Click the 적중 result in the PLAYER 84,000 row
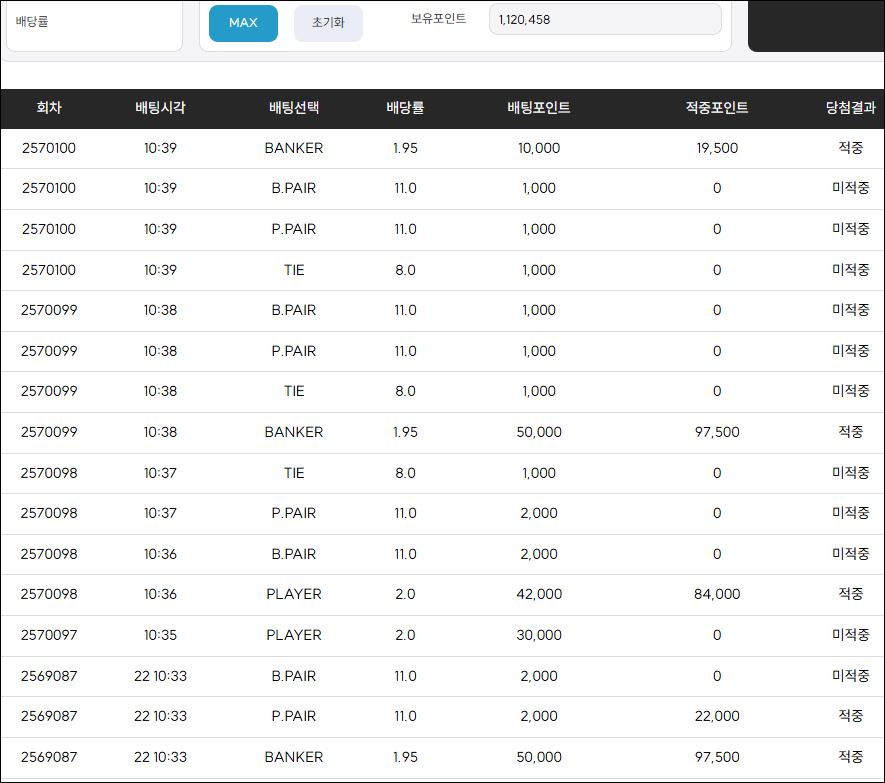Image resolution: width=885 pixels, height=783 pixels. 851,594
